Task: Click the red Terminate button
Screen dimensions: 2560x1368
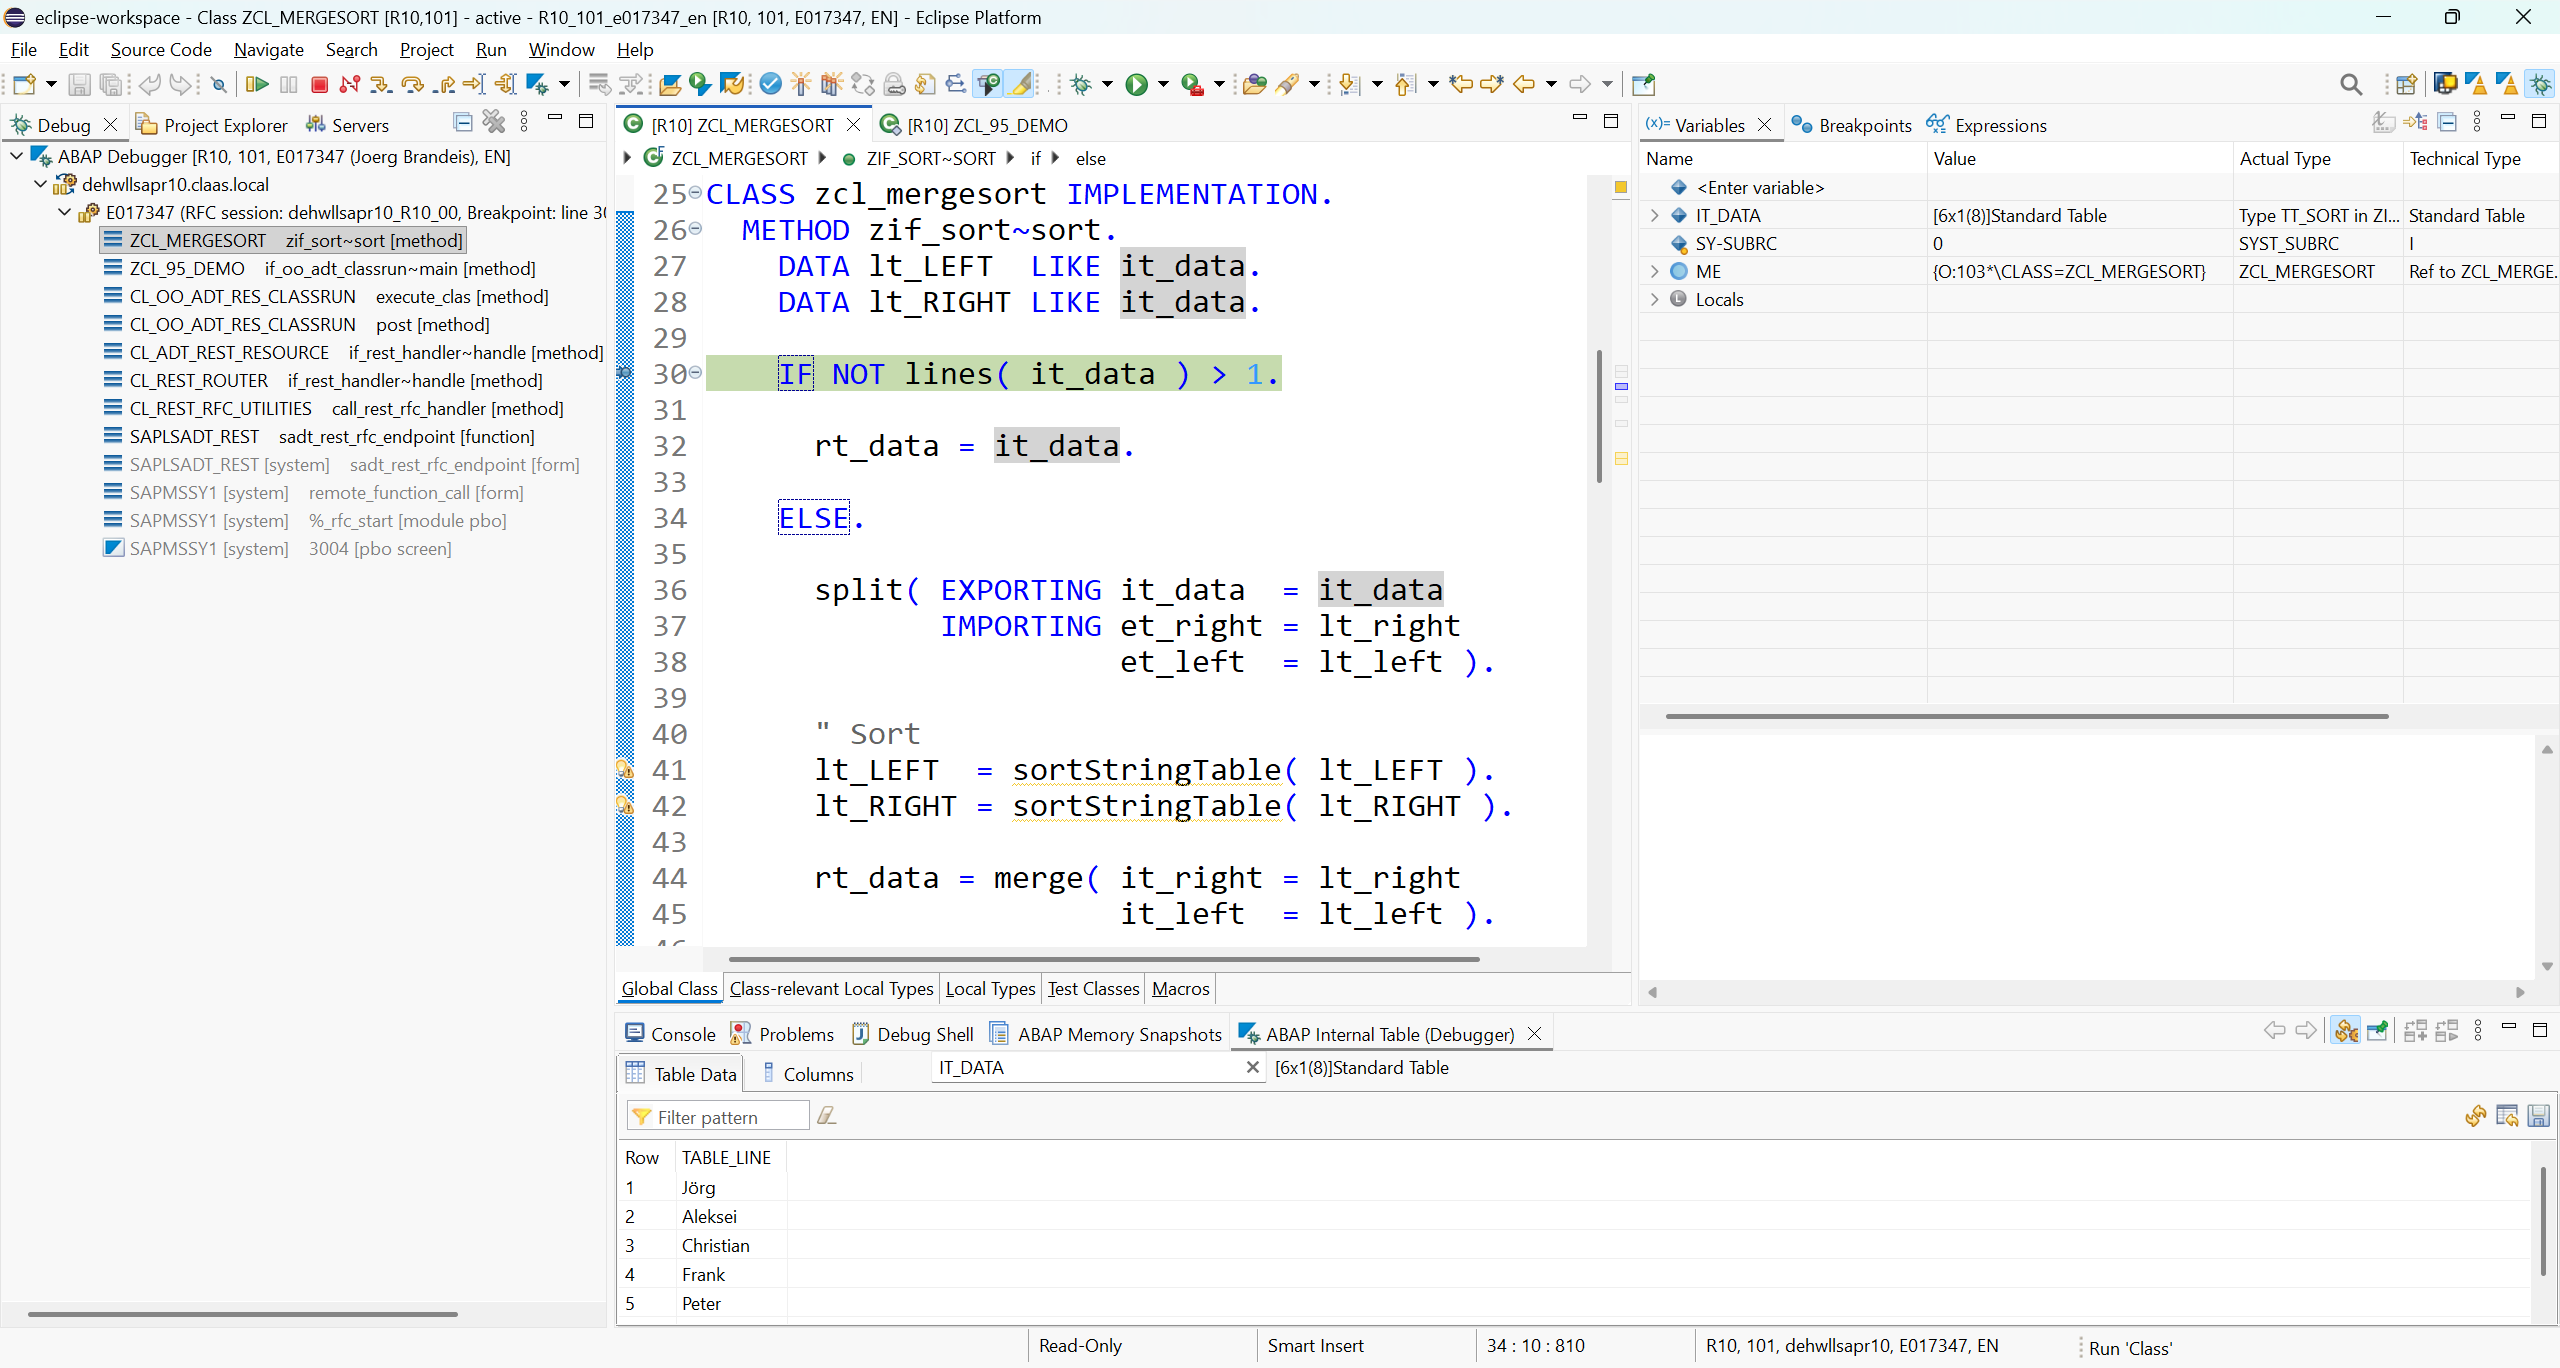Action: 319,85
